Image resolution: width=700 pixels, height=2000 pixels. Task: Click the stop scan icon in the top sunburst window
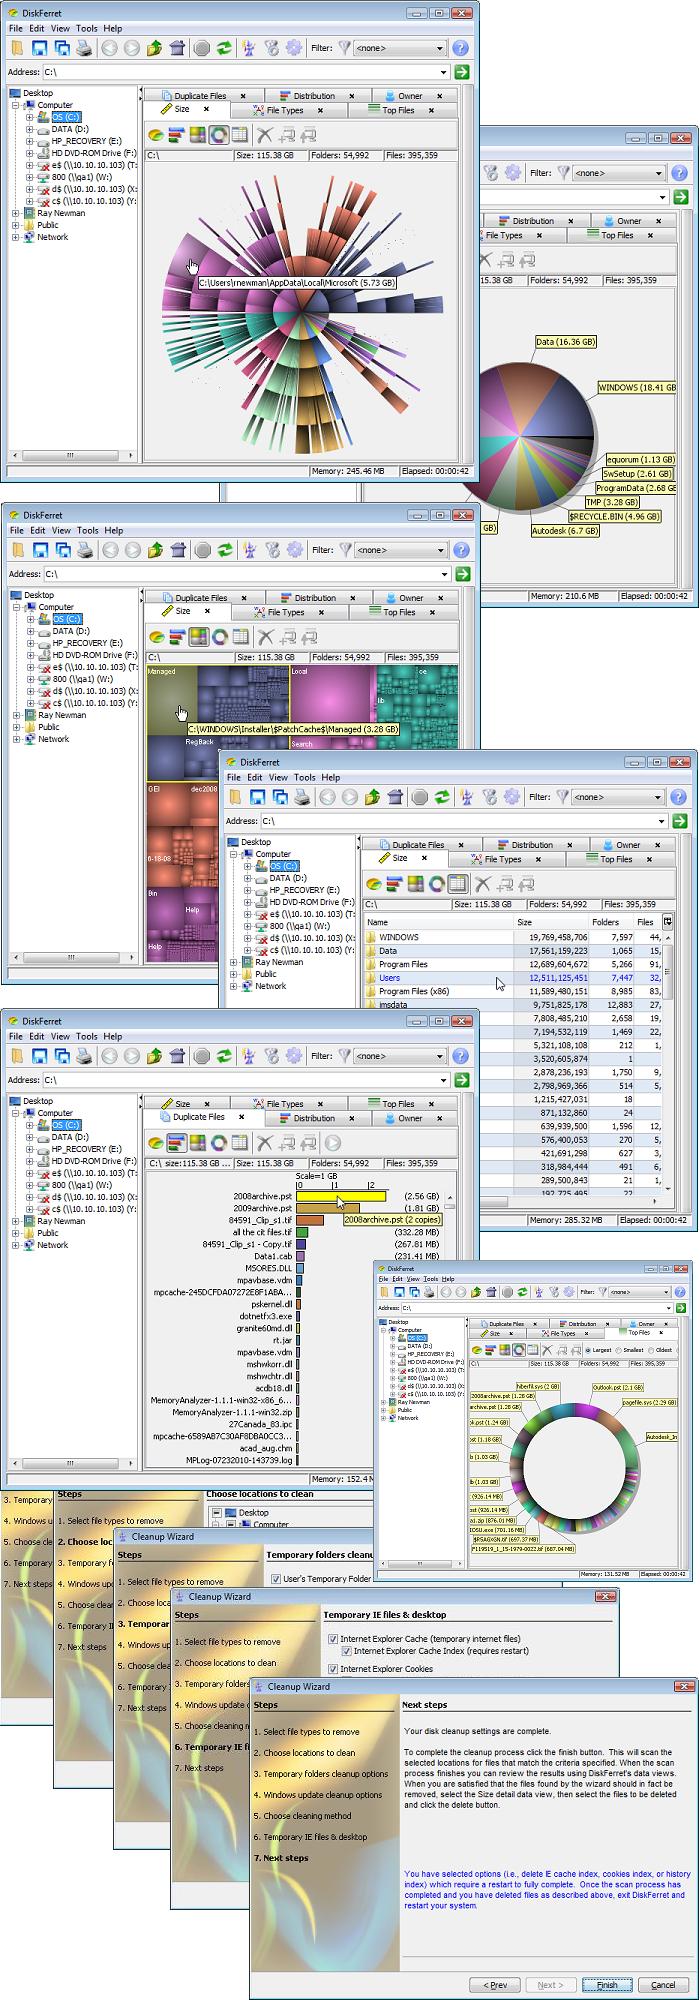(202, 48)
